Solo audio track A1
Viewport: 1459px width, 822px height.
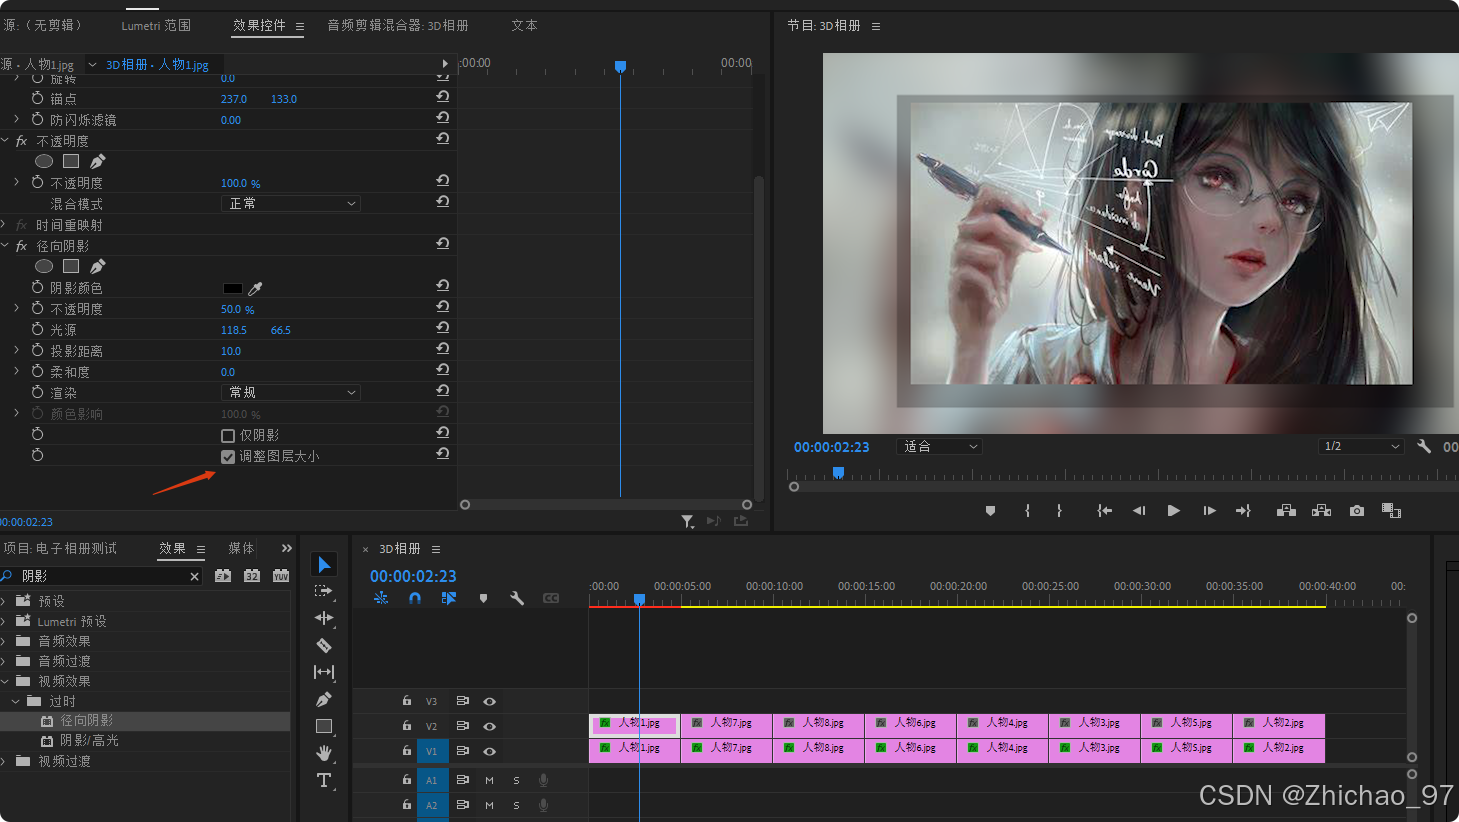click(516, 780)
